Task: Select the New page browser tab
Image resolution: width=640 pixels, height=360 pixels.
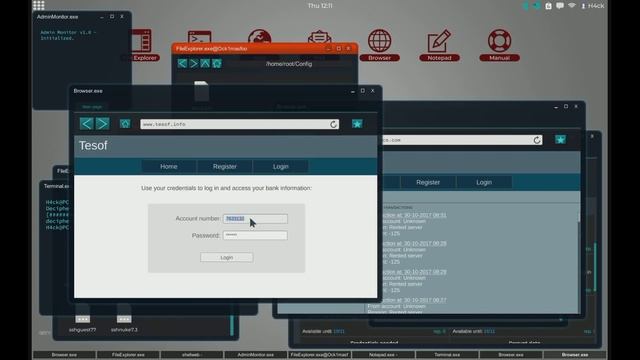Action: (x=92, y=107)
